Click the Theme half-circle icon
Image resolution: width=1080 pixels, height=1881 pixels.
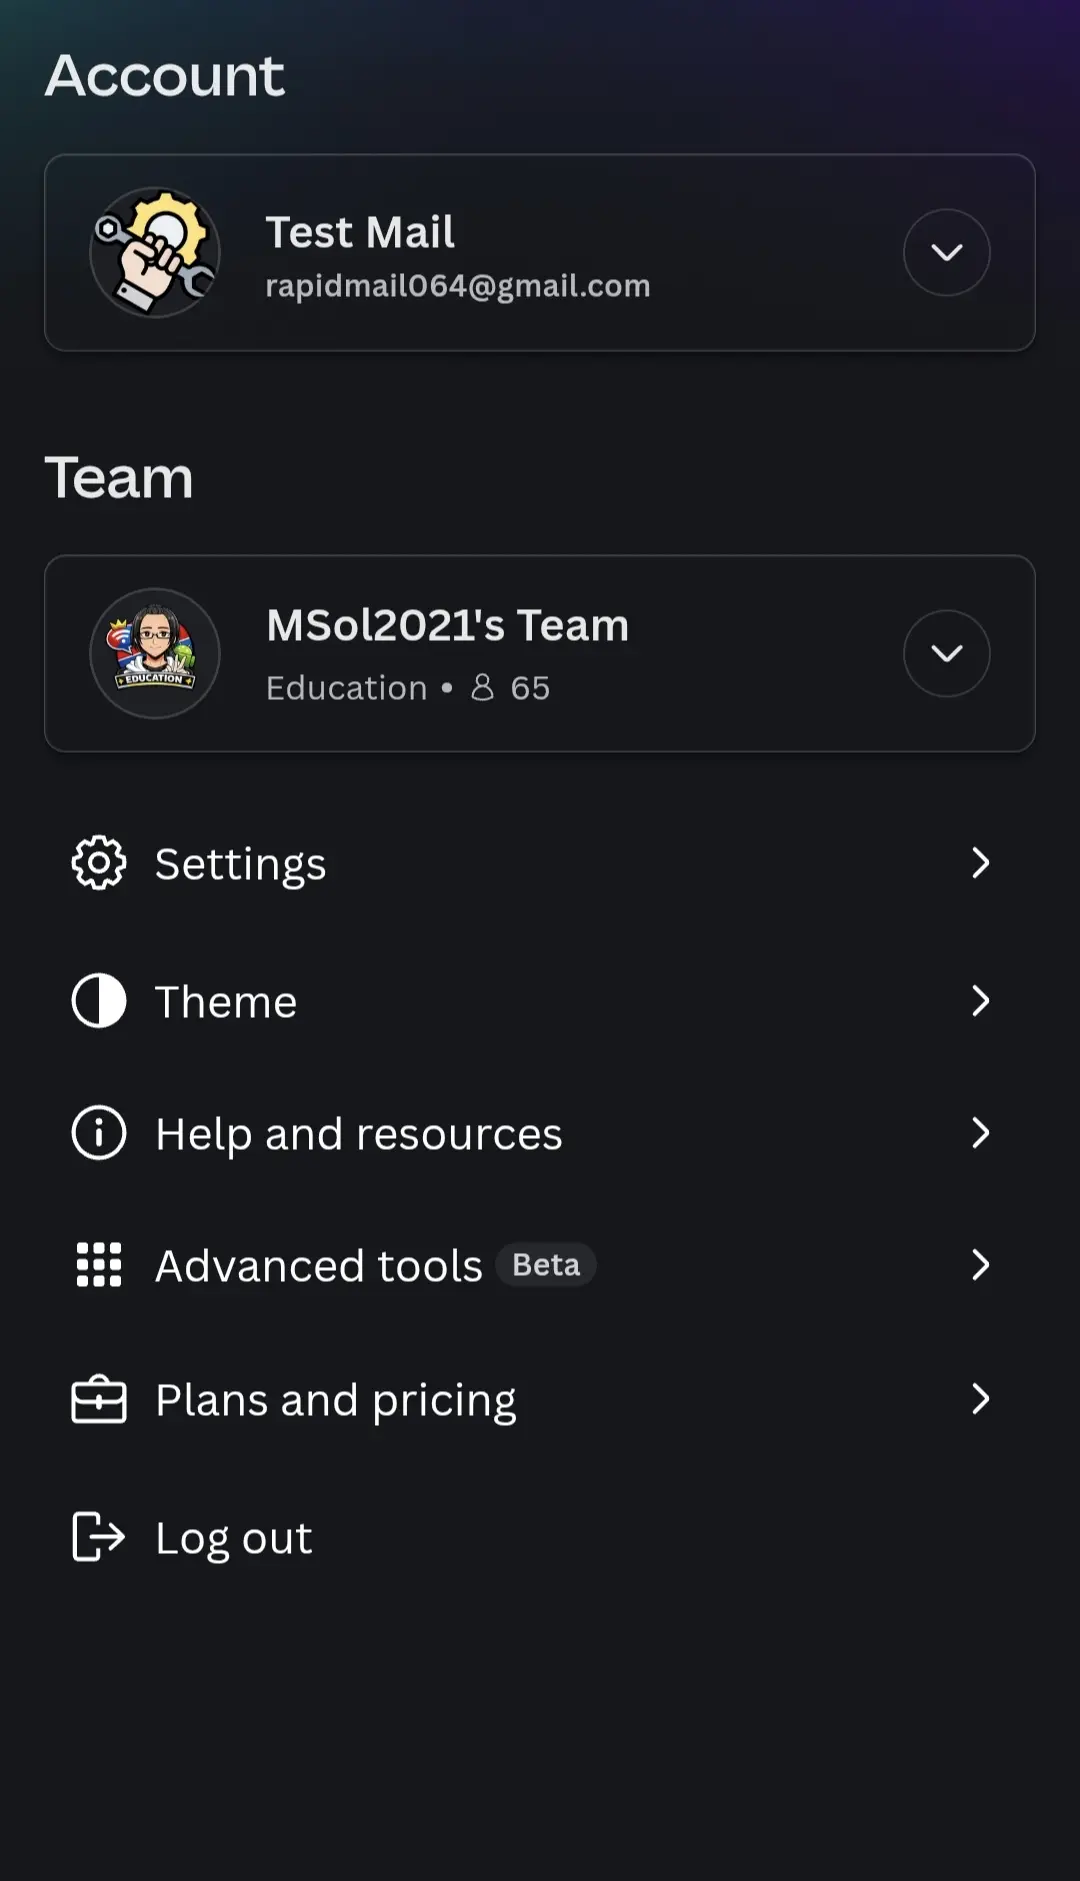click(x=99, y=1001)
